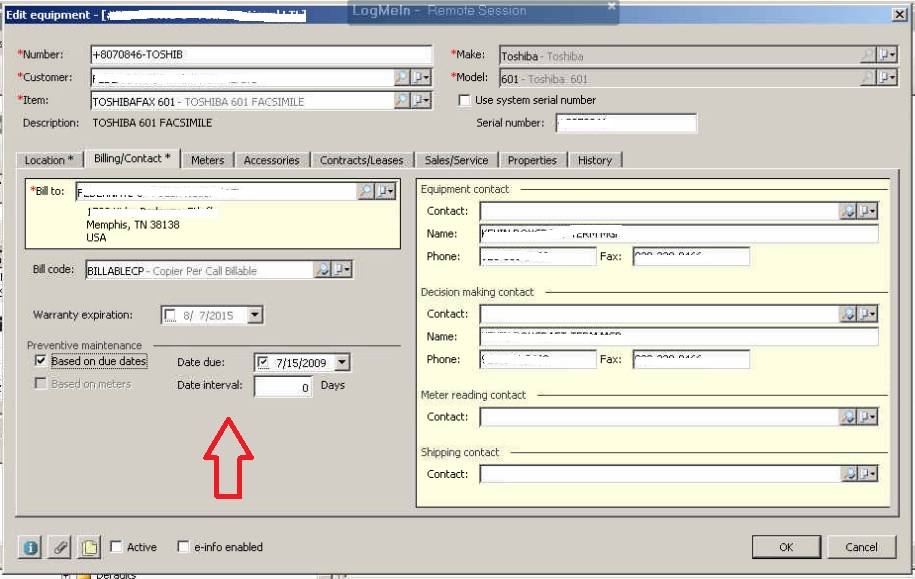
Task: Open the Item field quick-menu icon
Action: point(421,100)
